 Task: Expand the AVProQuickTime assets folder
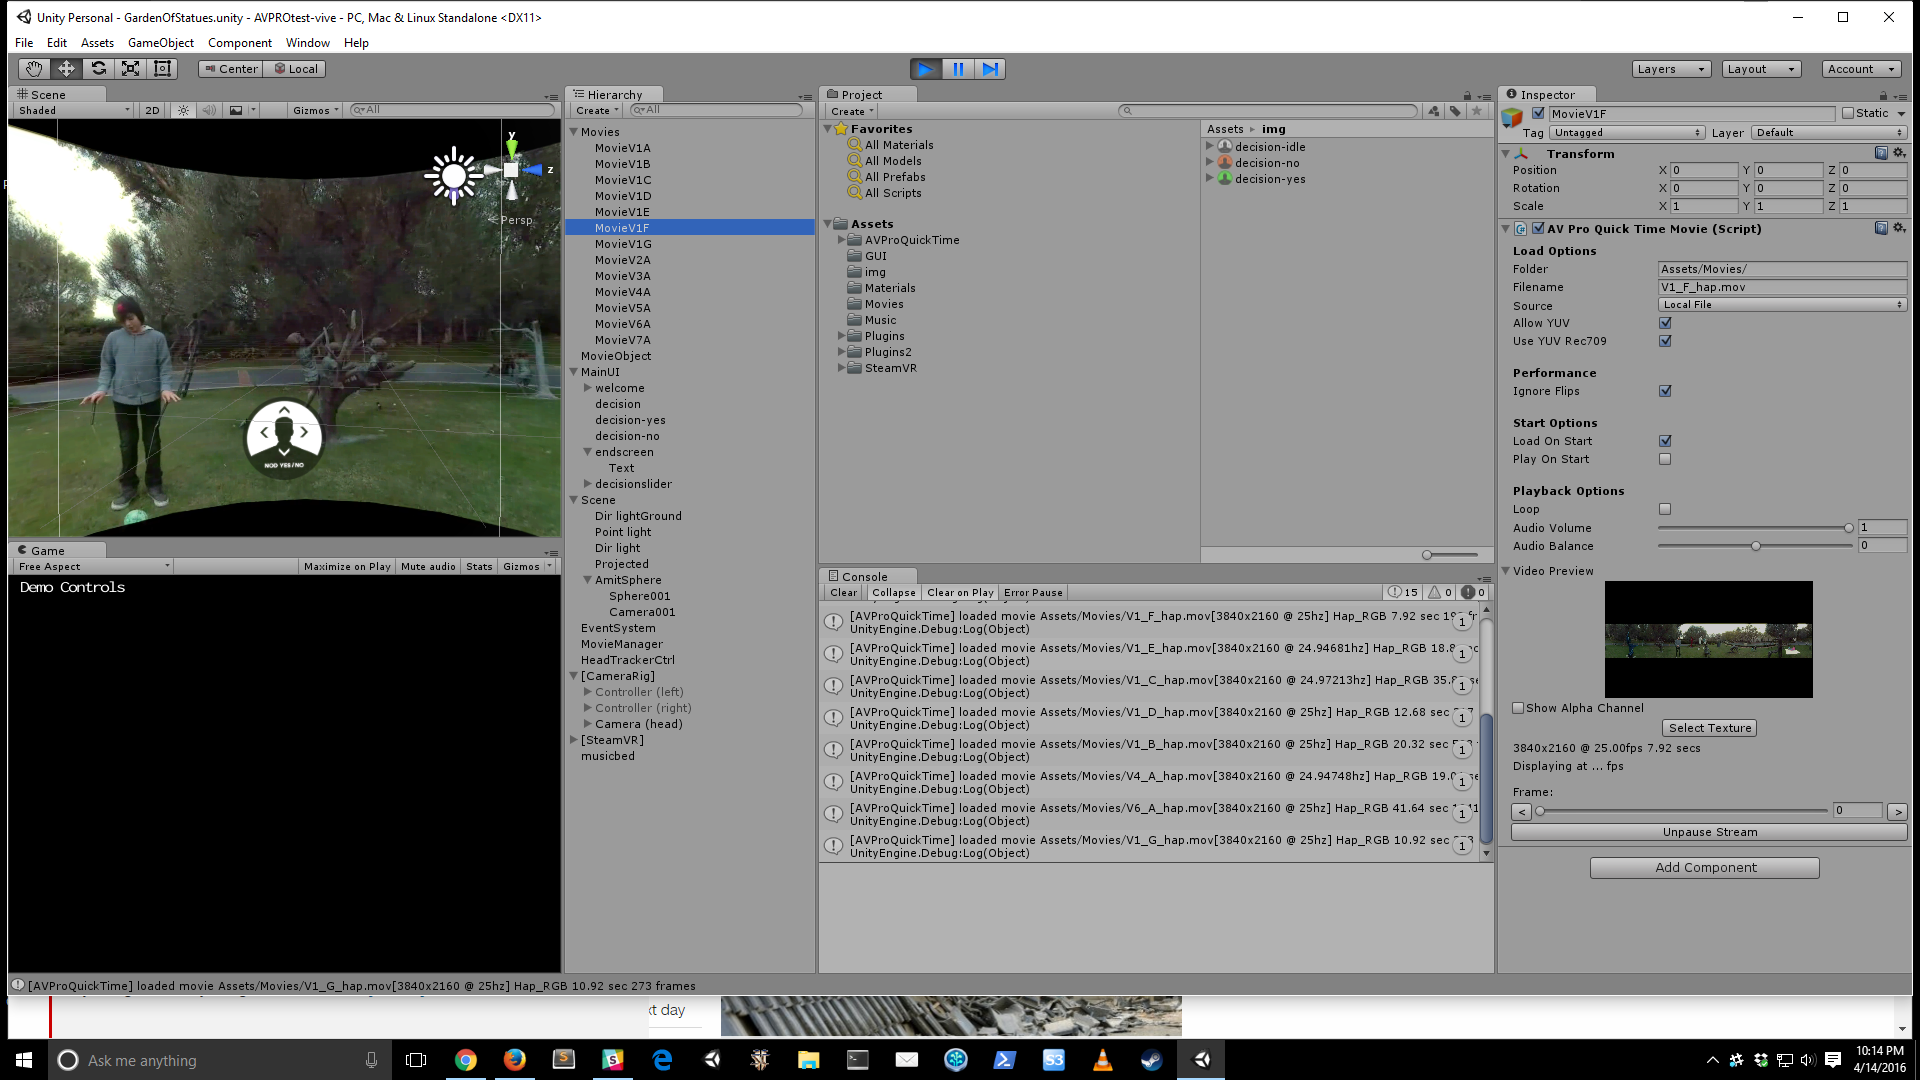click(x=841, y=240)
